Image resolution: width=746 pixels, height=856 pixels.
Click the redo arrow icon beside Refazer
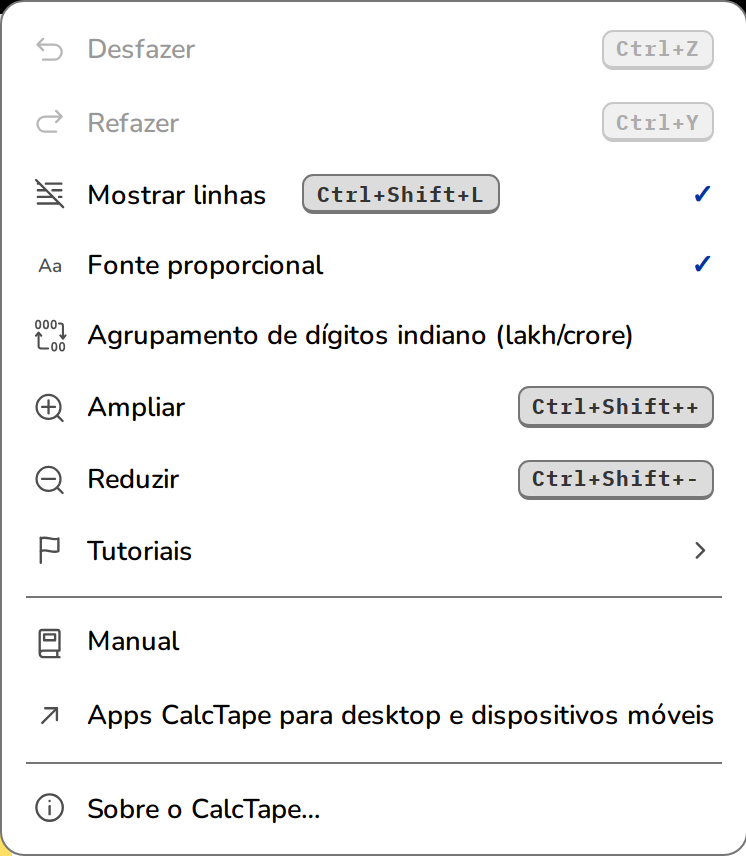pyautogui.click(x=50, y=122)
